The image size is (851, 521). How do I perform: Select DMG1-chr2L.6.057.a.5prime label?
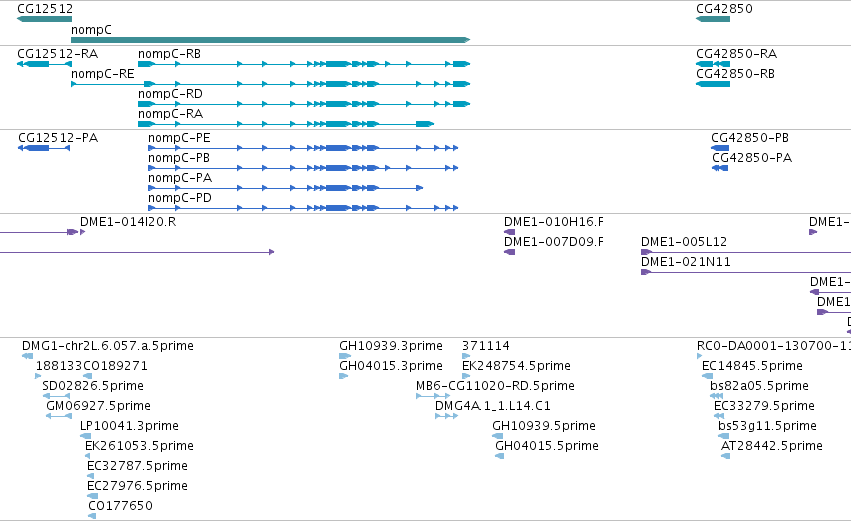point(107,346)
